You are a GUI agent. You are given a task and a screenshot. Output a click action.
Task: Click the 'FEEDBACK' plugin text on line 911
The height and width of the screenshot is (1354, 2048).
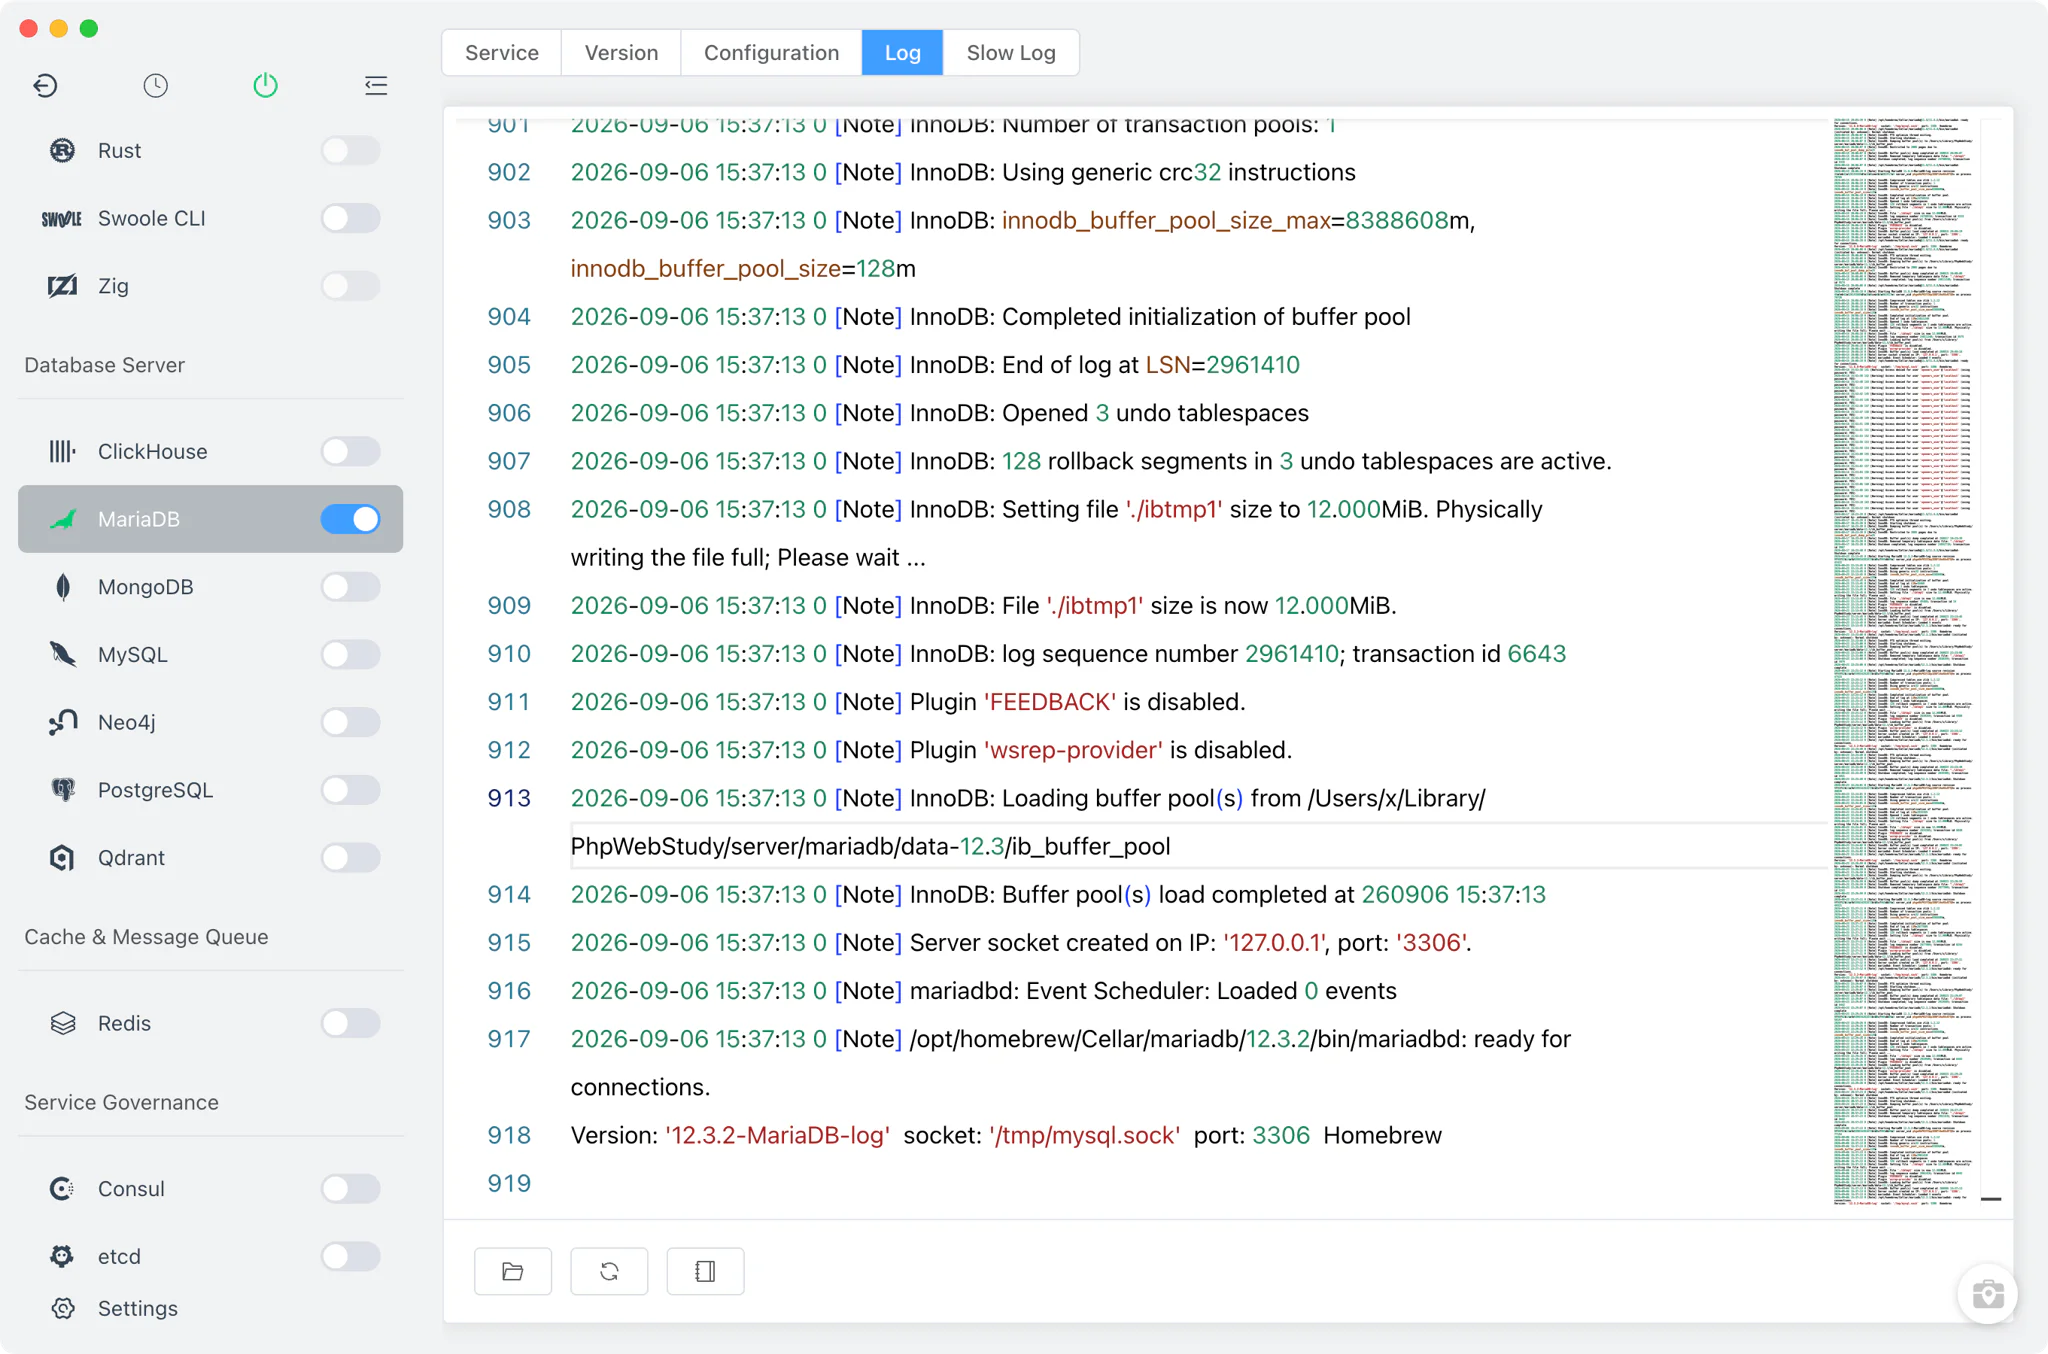tap(1050, 702)
